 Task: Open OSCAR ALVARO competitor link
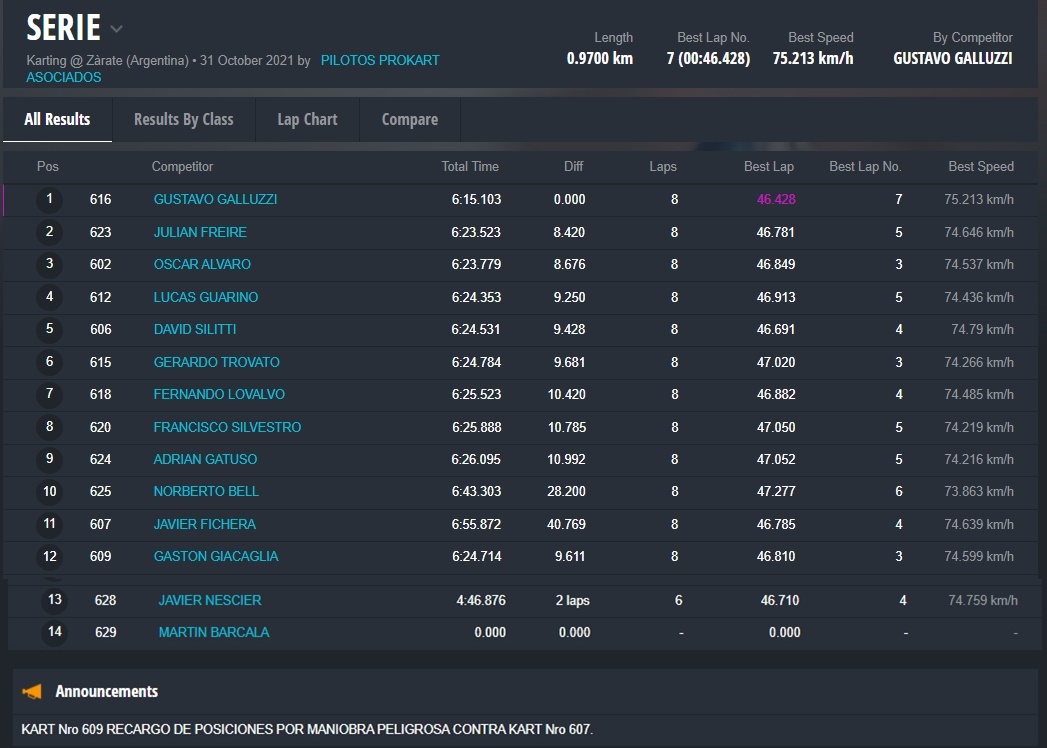(x=202, y=264)
